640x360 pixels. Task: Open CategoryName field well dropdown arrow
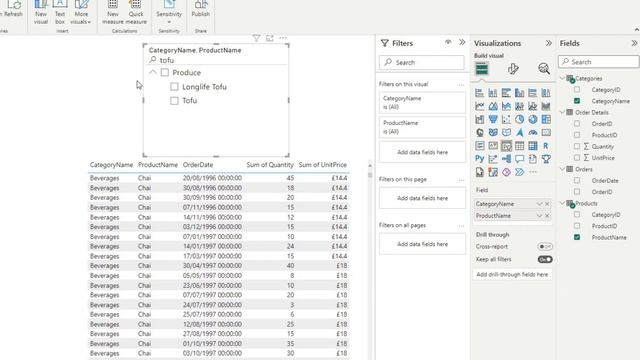(x=540, y=204)
